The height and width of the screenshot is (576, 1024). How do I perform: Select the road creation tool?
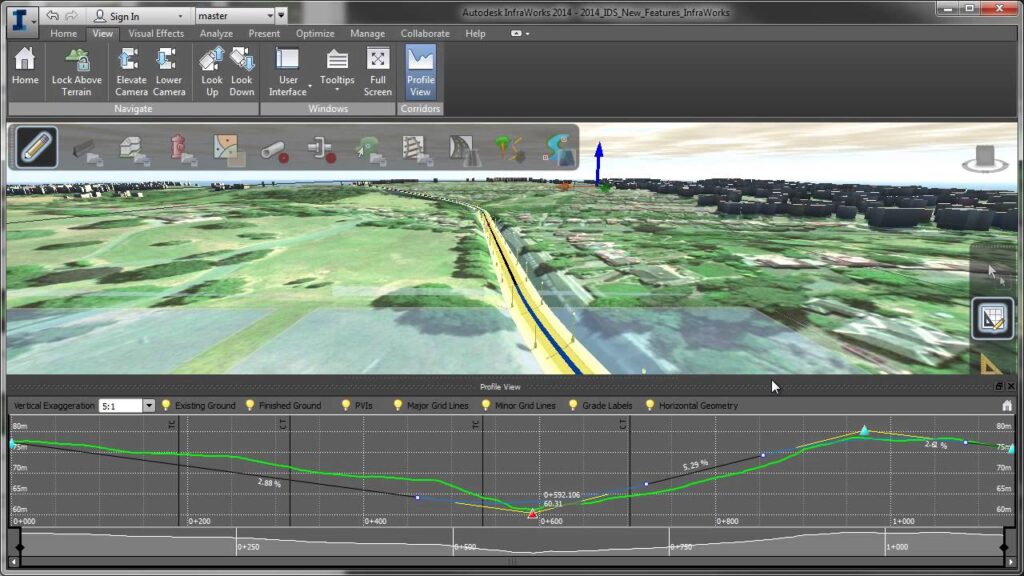coord(464,149)
